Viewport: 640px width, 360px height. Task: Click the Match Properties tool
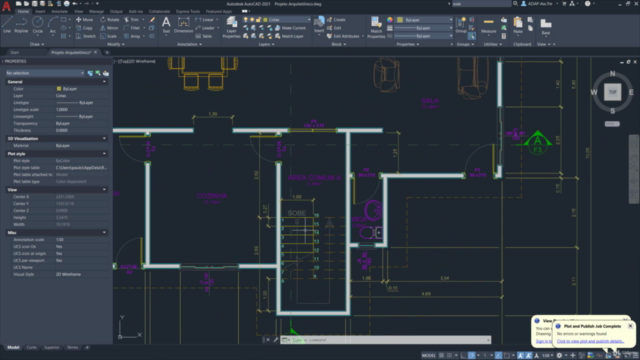376,27
